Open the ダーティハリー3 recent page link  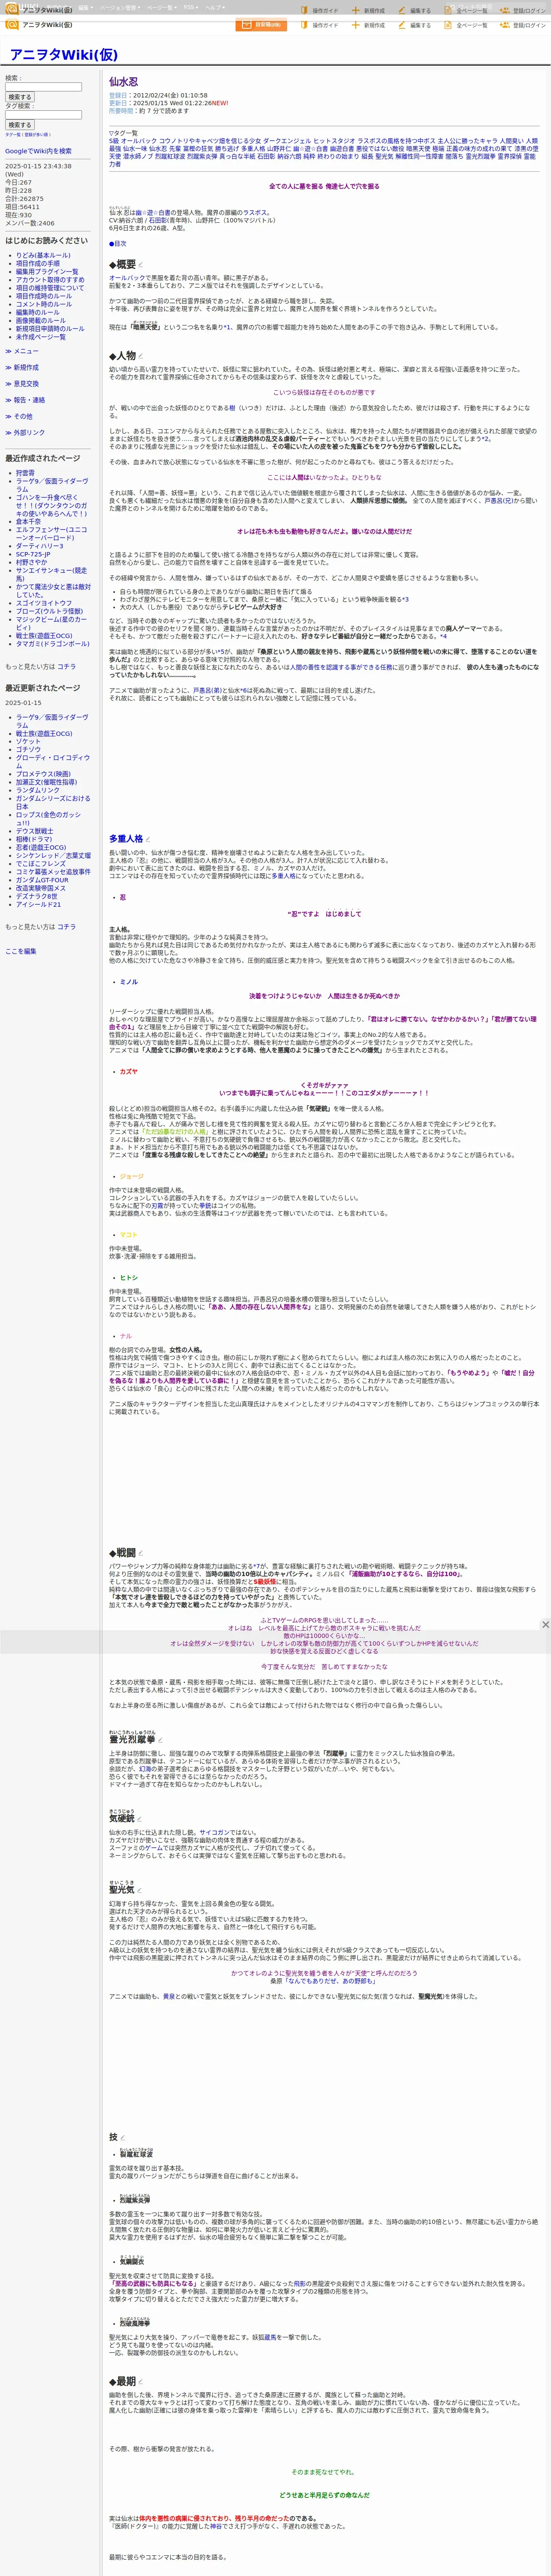39,546
